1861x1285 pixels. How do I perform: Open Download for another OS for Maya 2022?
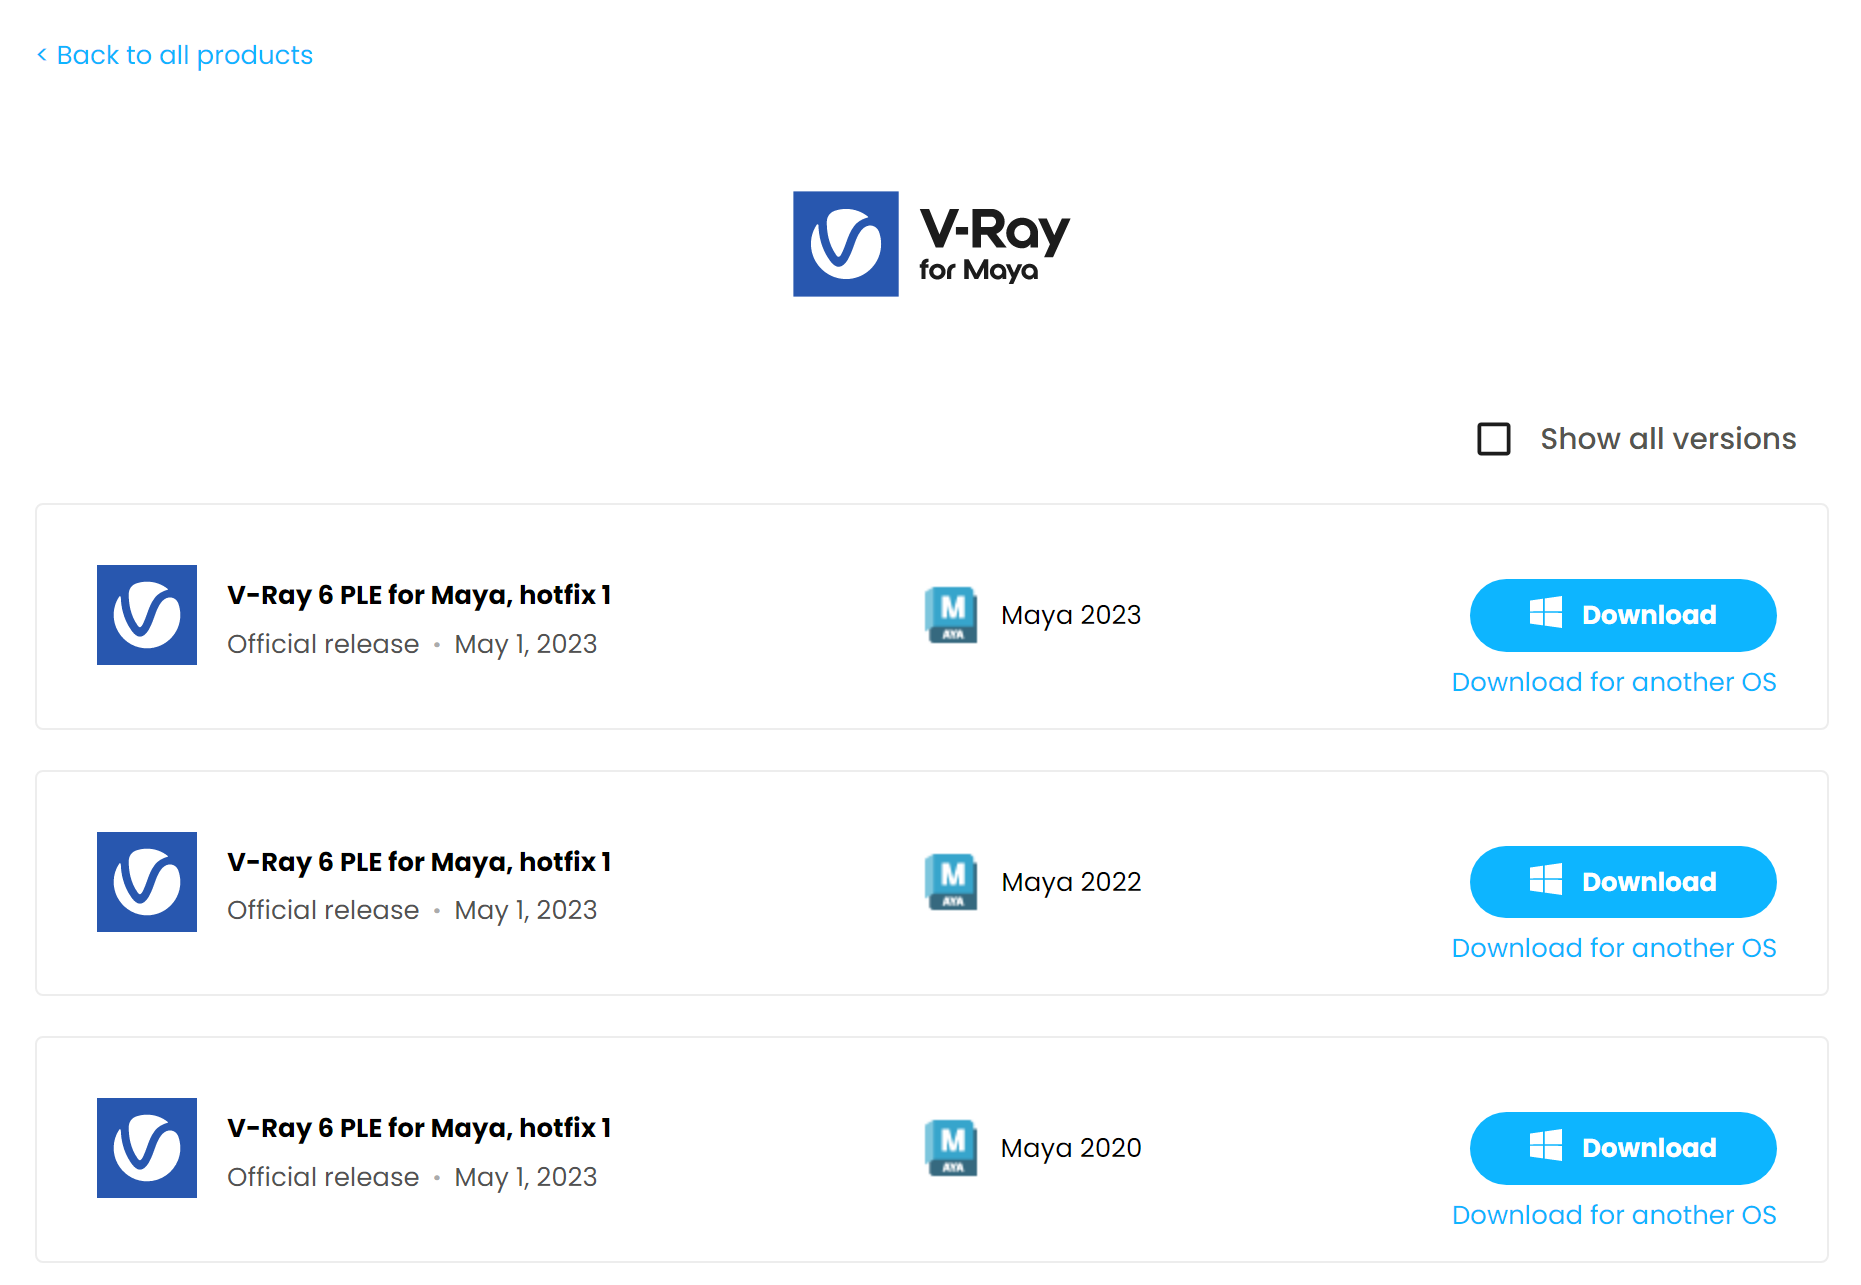tap(1614, 948)
